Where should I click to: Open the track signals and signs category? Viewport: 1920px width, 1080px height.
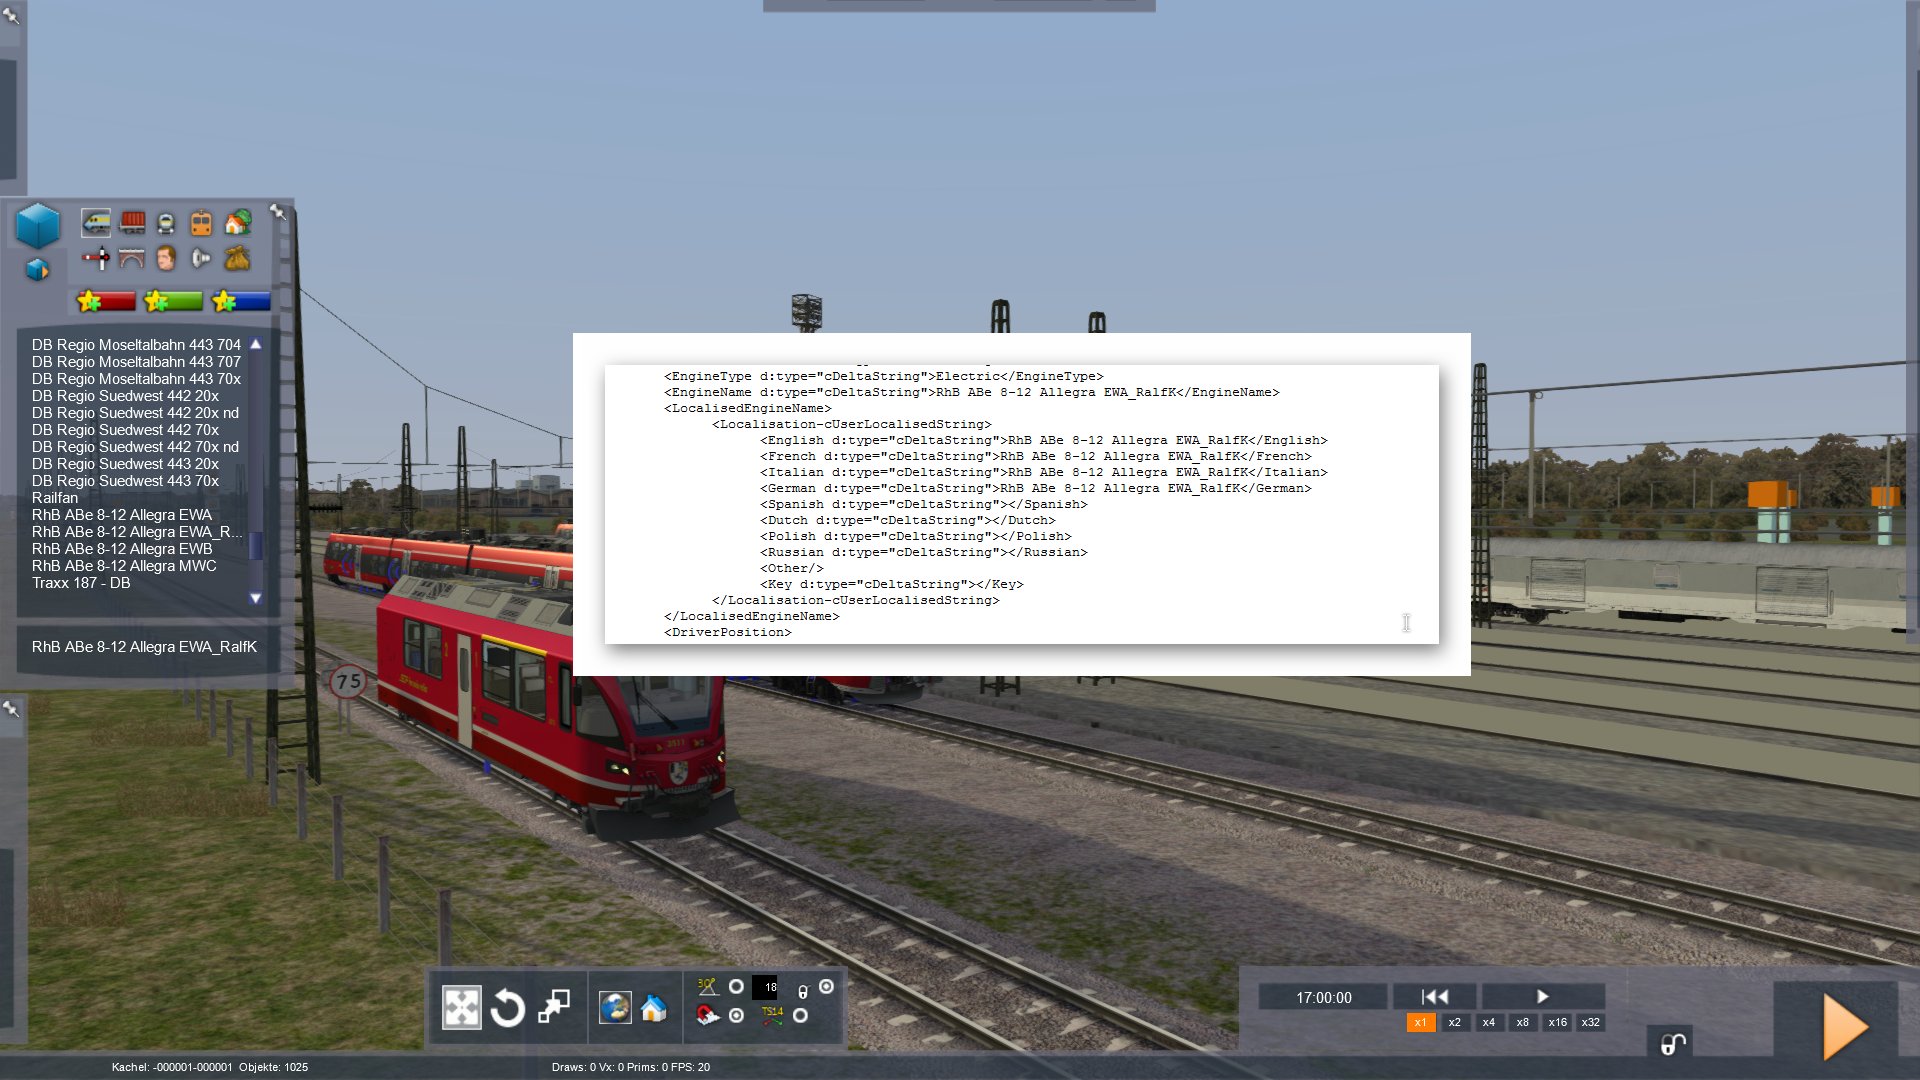point(96,259)
